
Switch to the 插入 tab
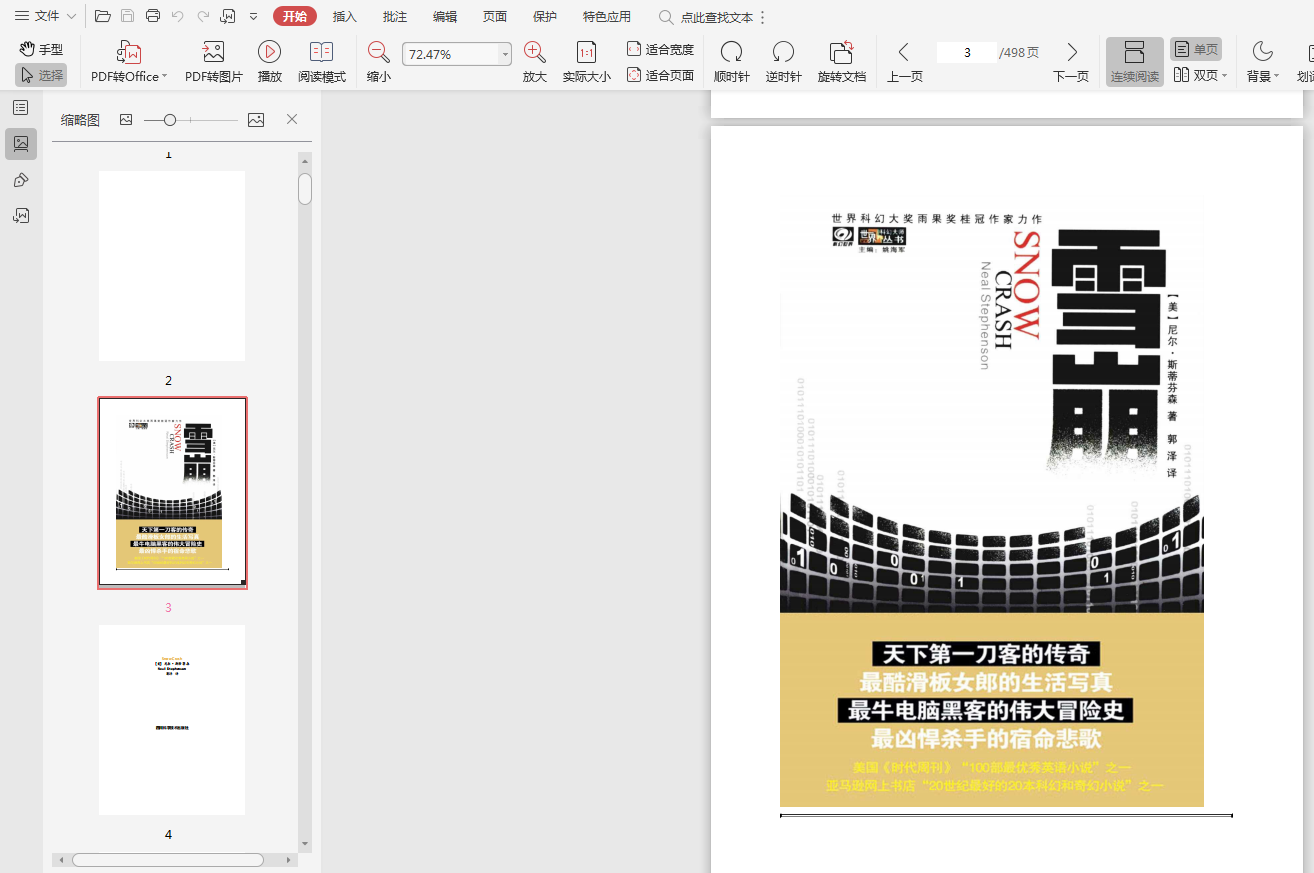click(x=345, y=16)
